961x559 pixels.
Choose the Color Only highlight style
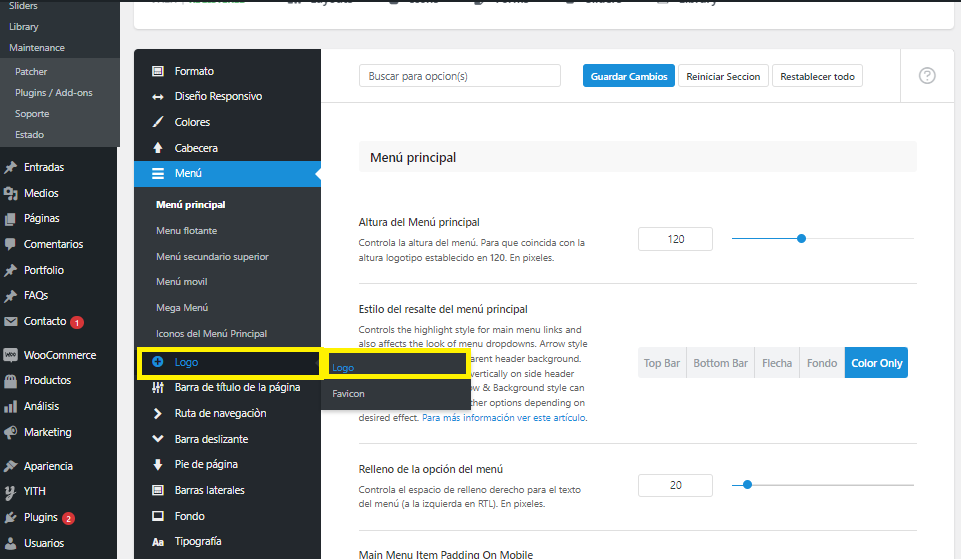[876, 363]
